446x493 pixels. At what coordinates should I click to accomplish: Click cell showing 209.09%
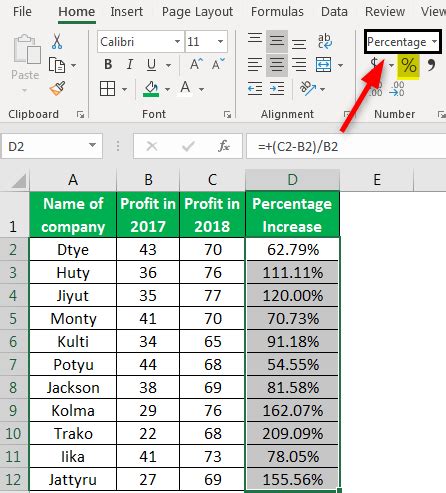pyautogui.click(x=292, y=433)
